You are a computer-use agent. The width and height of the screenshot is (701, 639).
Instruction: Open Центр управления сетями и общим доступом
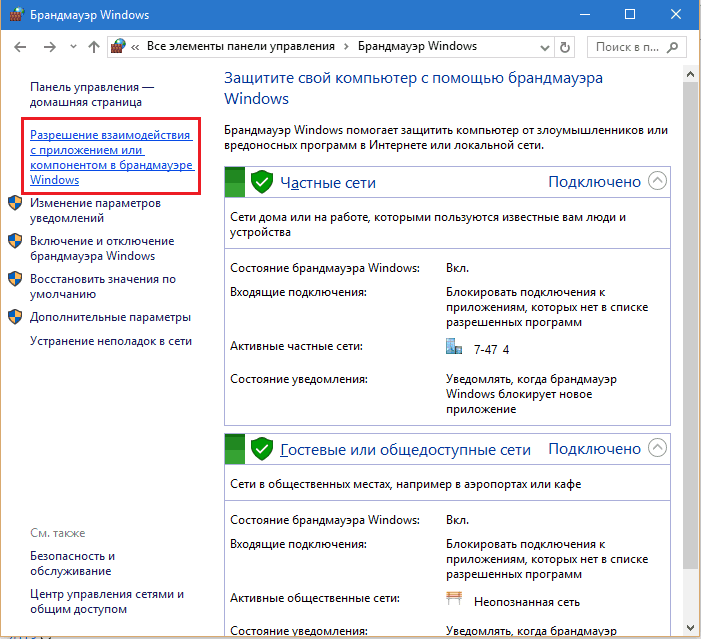coord(107,601)
